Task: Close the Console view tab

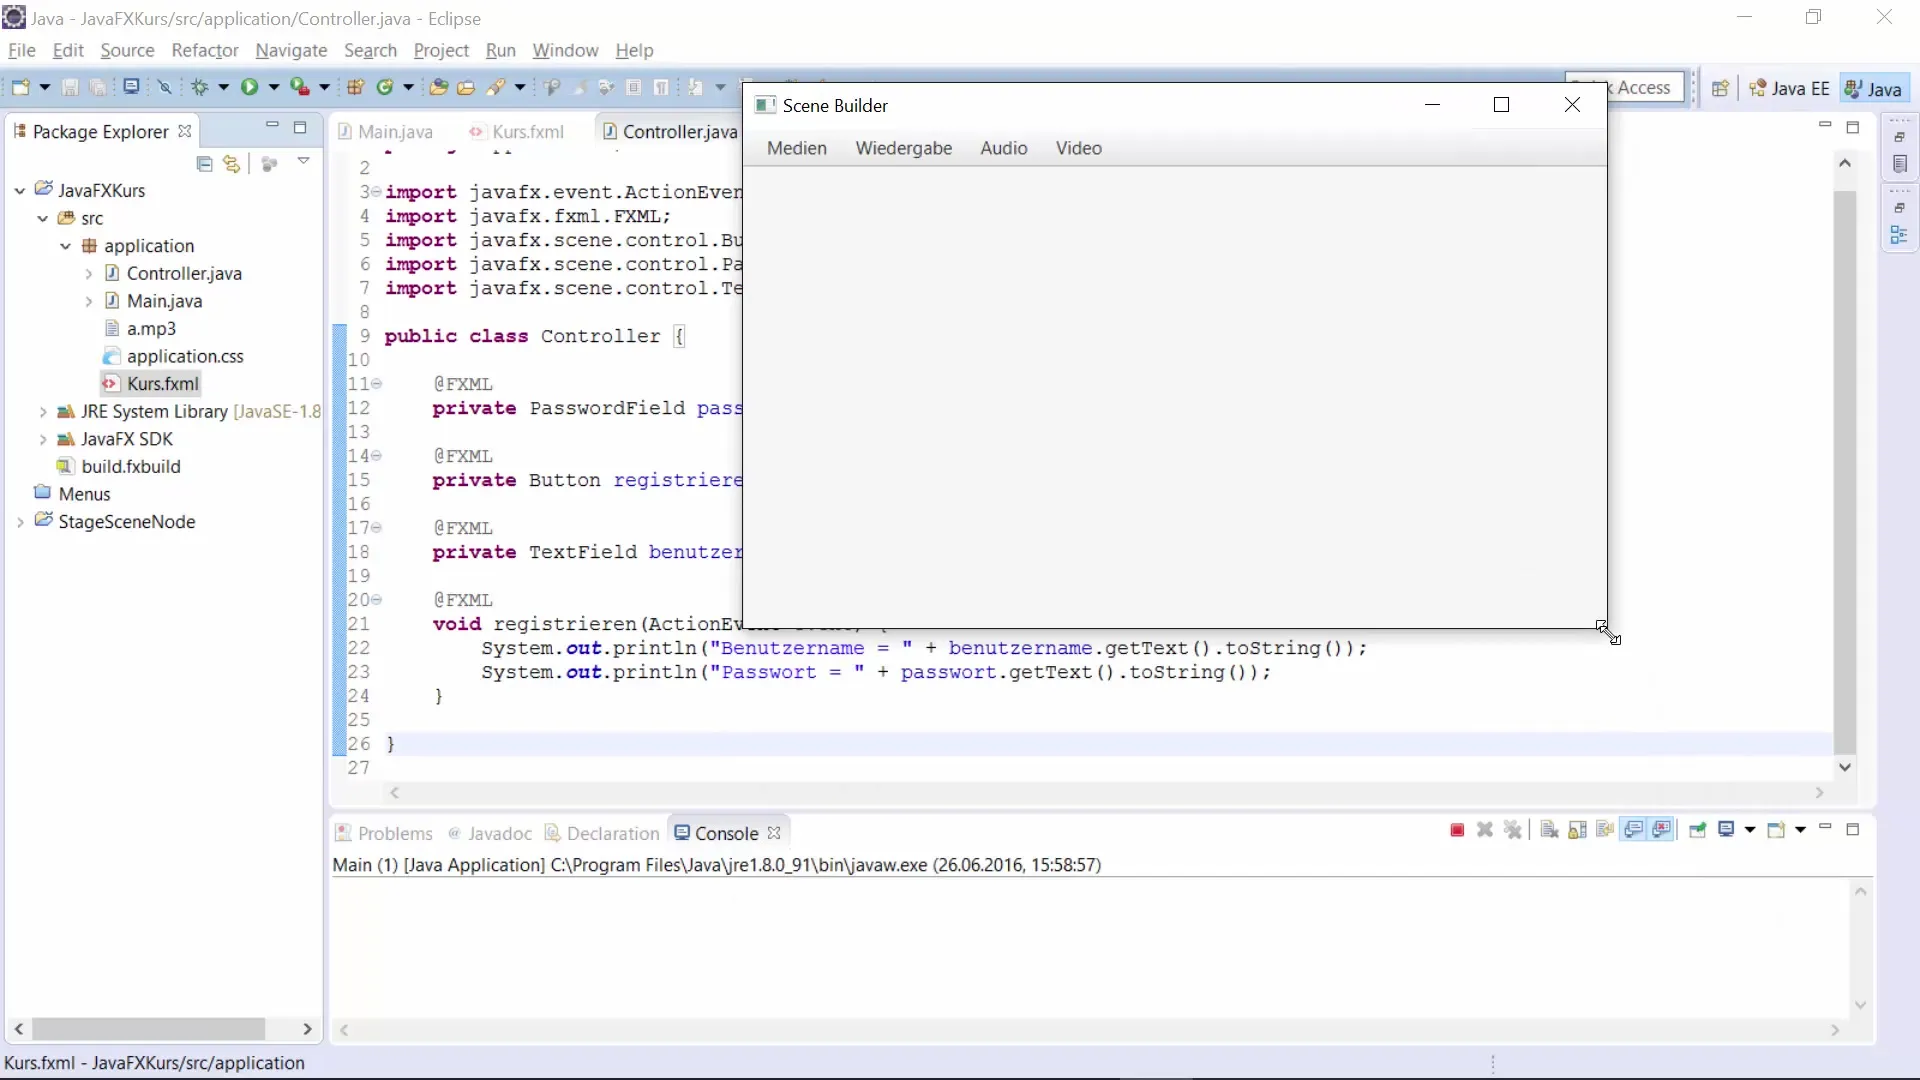Action: [774, 833]
